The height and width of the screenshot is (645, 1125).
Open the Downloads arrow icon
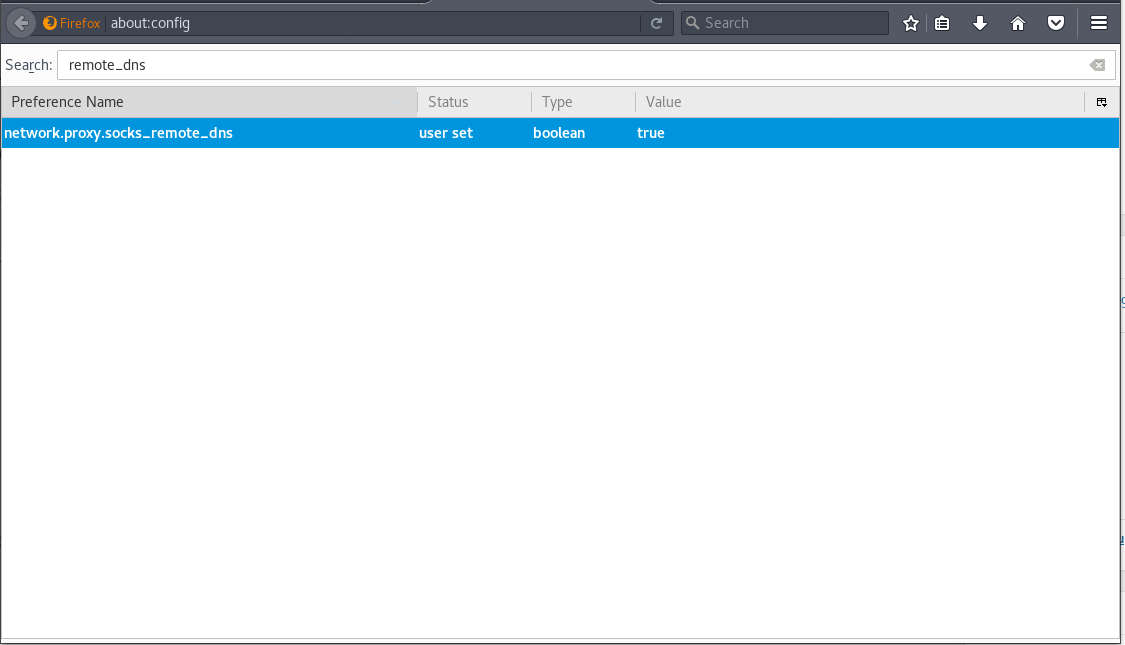pos(979,23)
